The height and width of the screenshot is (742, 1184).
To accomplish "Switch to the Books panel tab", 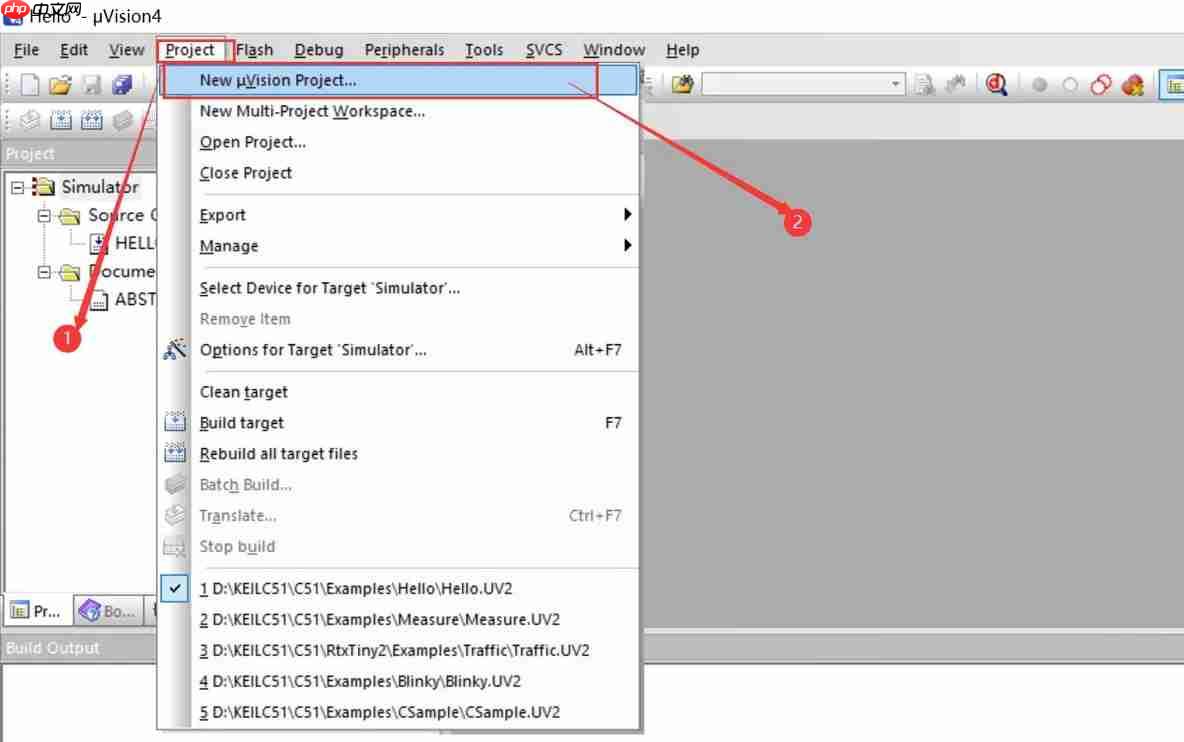I will (x=107, y=611).
